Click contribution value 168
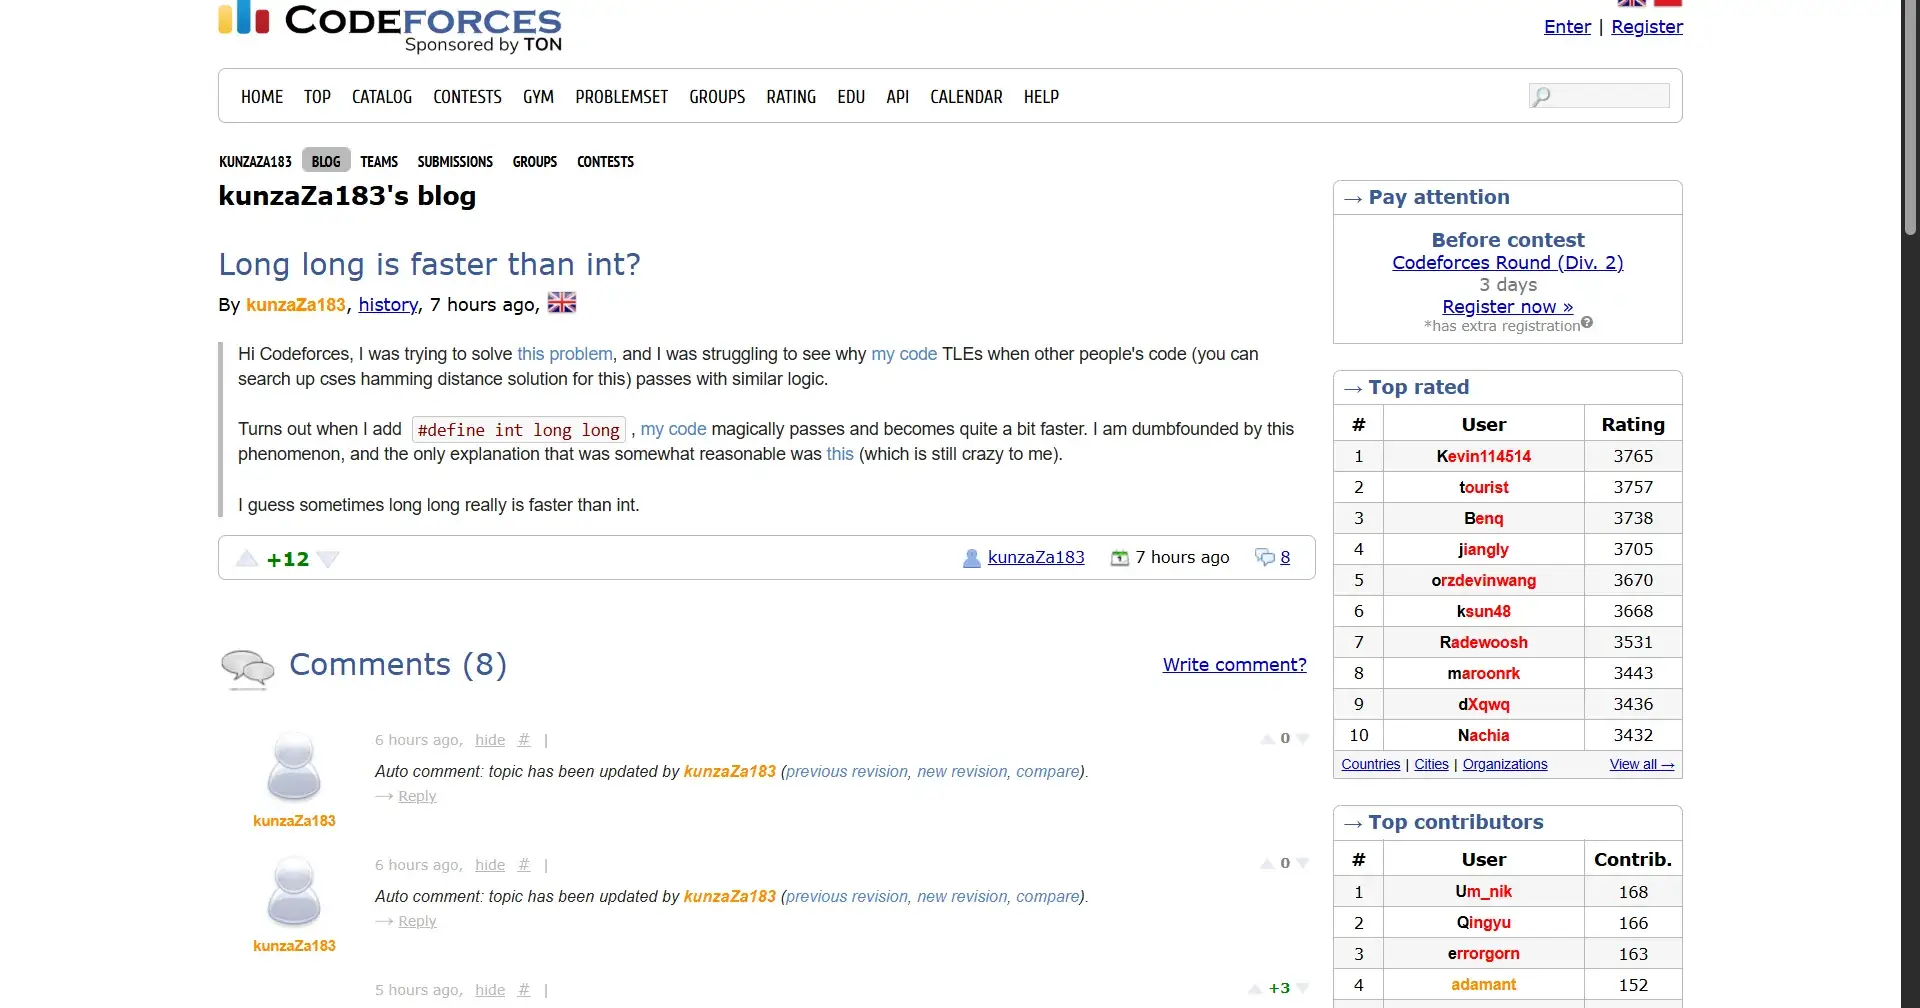 [1633, 892]
